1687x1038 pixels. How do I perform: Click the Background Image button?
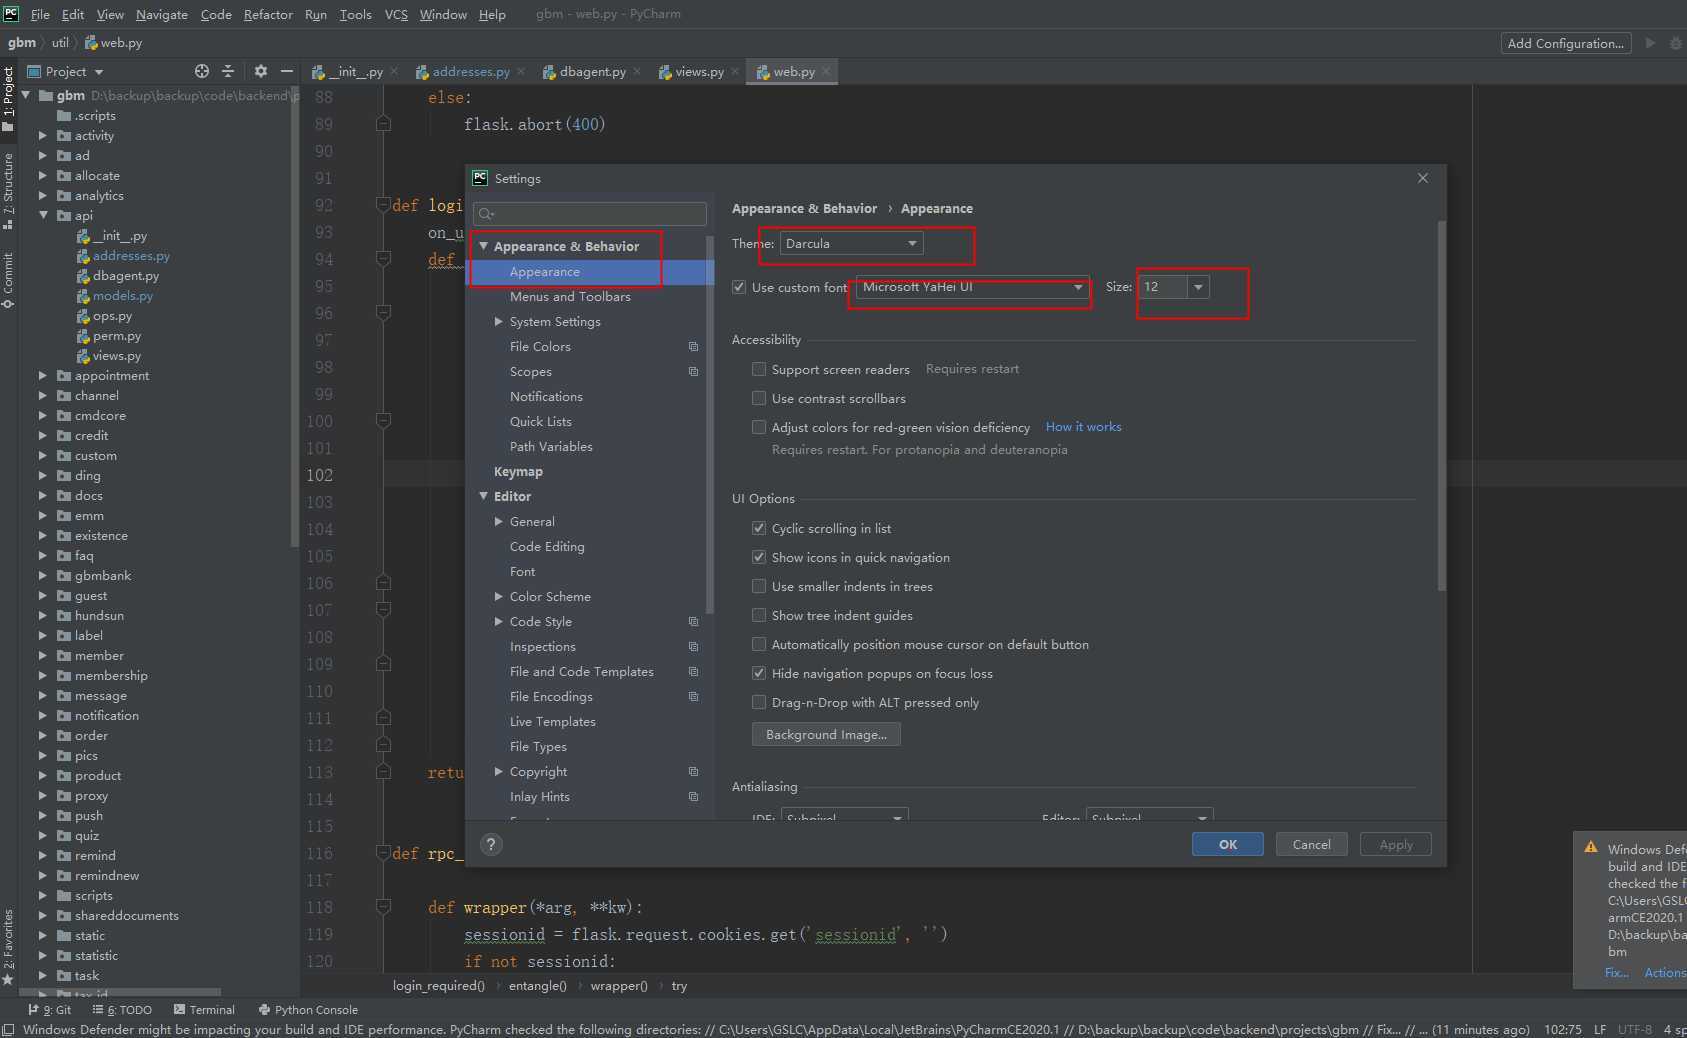click(826, 734)
